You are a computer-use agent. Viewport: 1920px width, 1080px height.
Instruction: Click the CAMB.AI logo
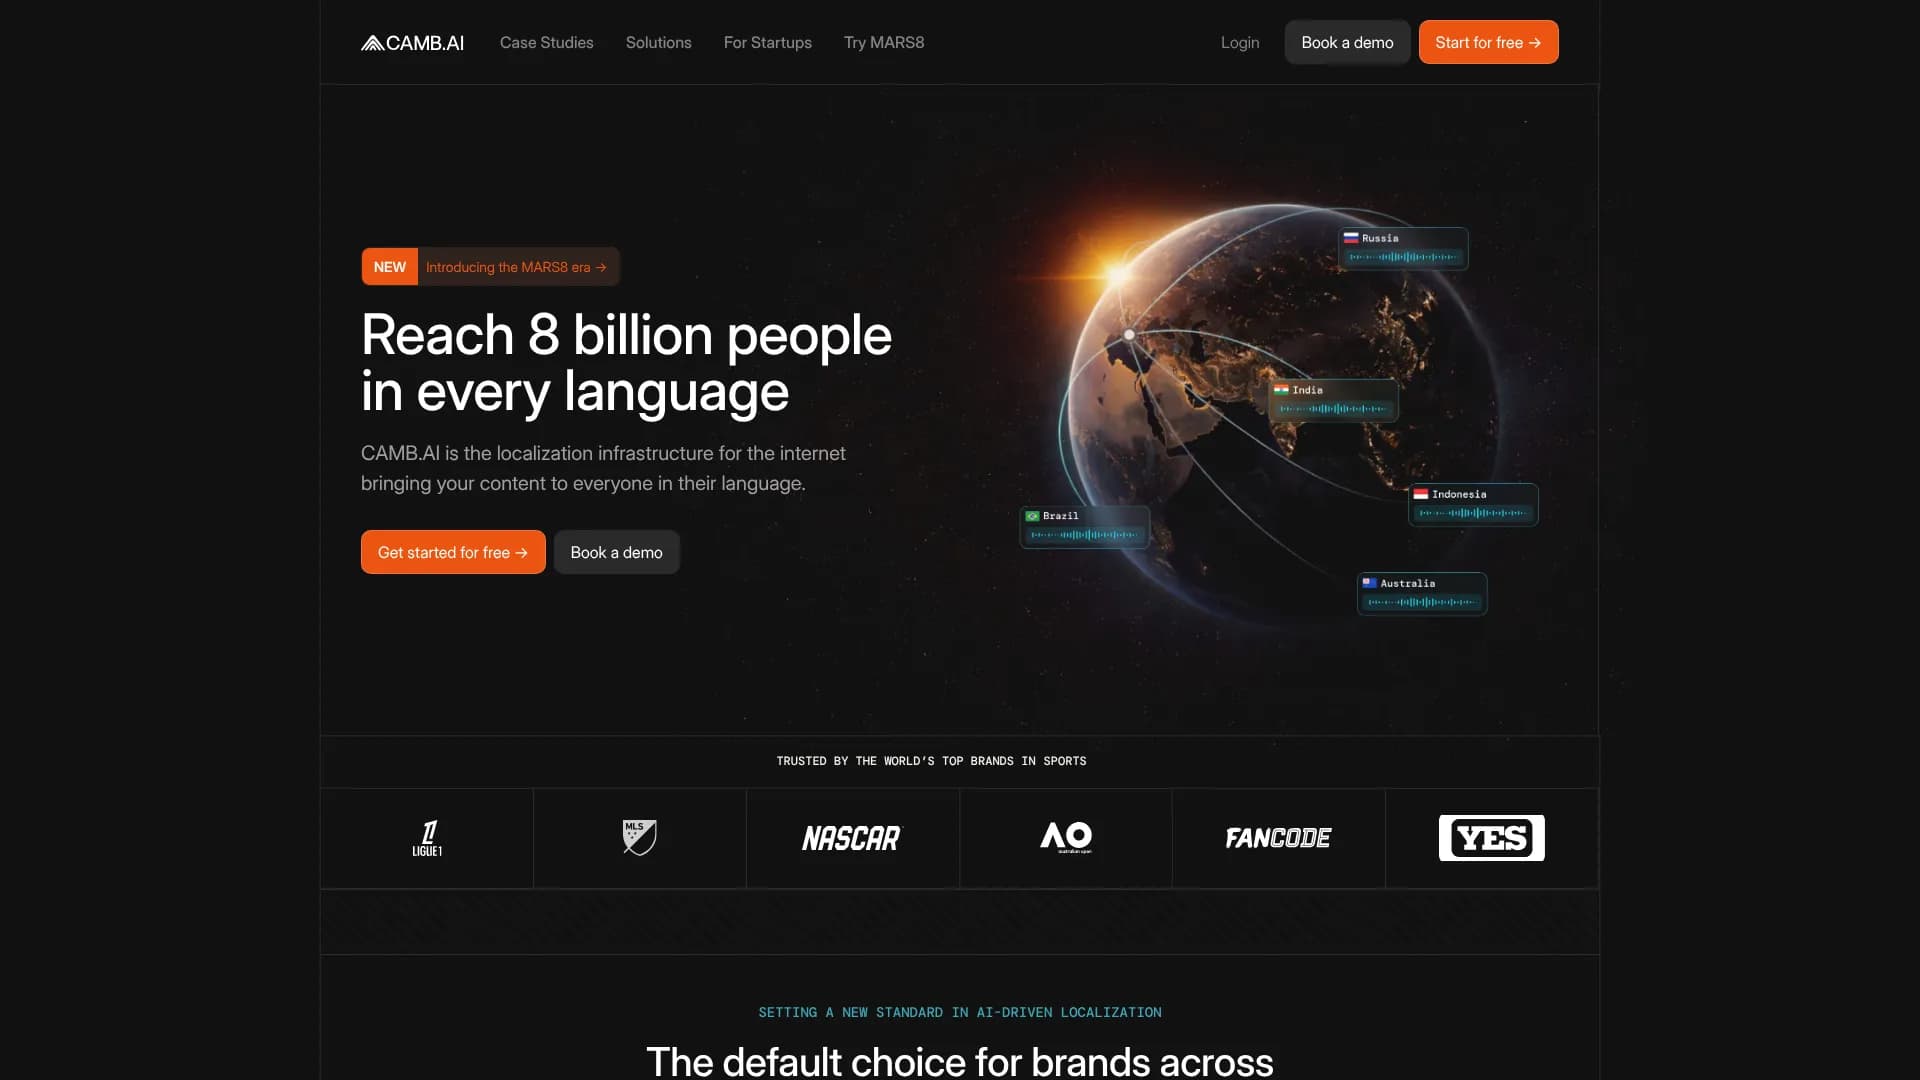(x=412, y=43)
